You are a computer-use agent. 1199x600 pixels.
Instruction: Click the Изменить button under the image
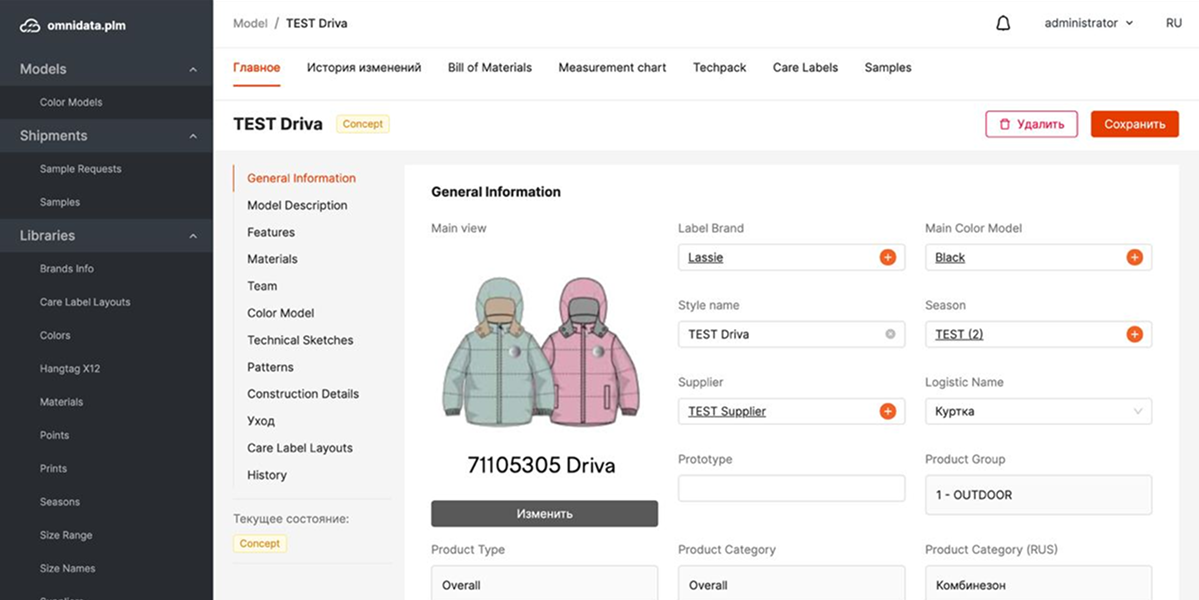(x=544, y=513)
